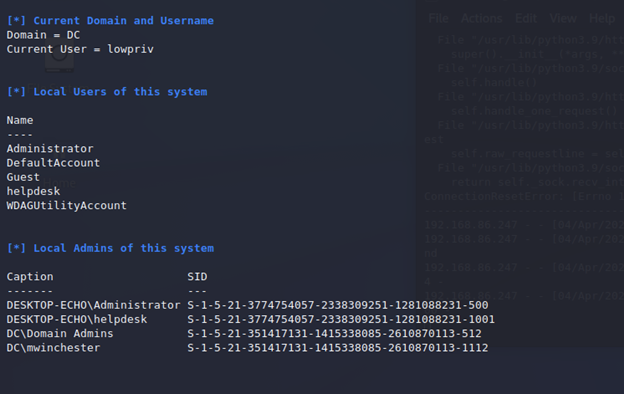624x394 pixels.
Task: Open the Actions menu in background terminal
Action: tap(482, 18)
